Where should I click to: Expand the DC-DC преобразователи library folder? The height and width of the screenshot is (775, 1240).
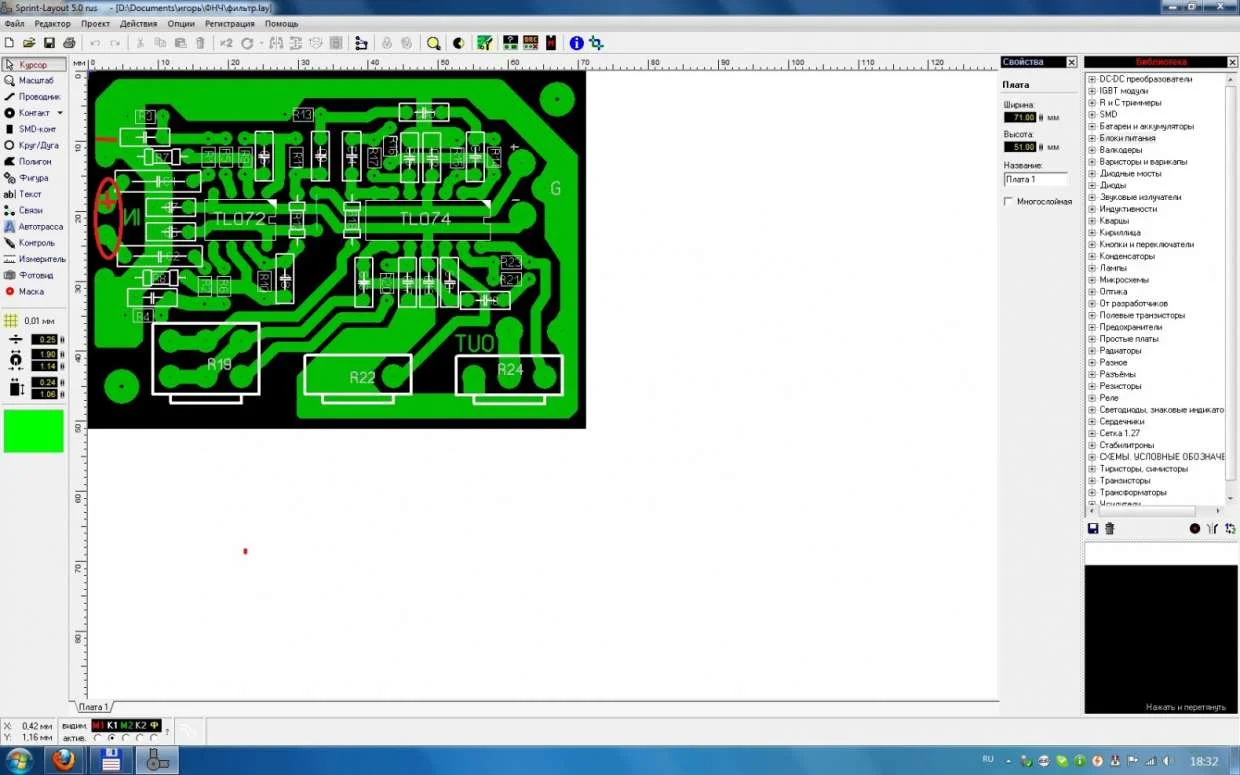1092,79
